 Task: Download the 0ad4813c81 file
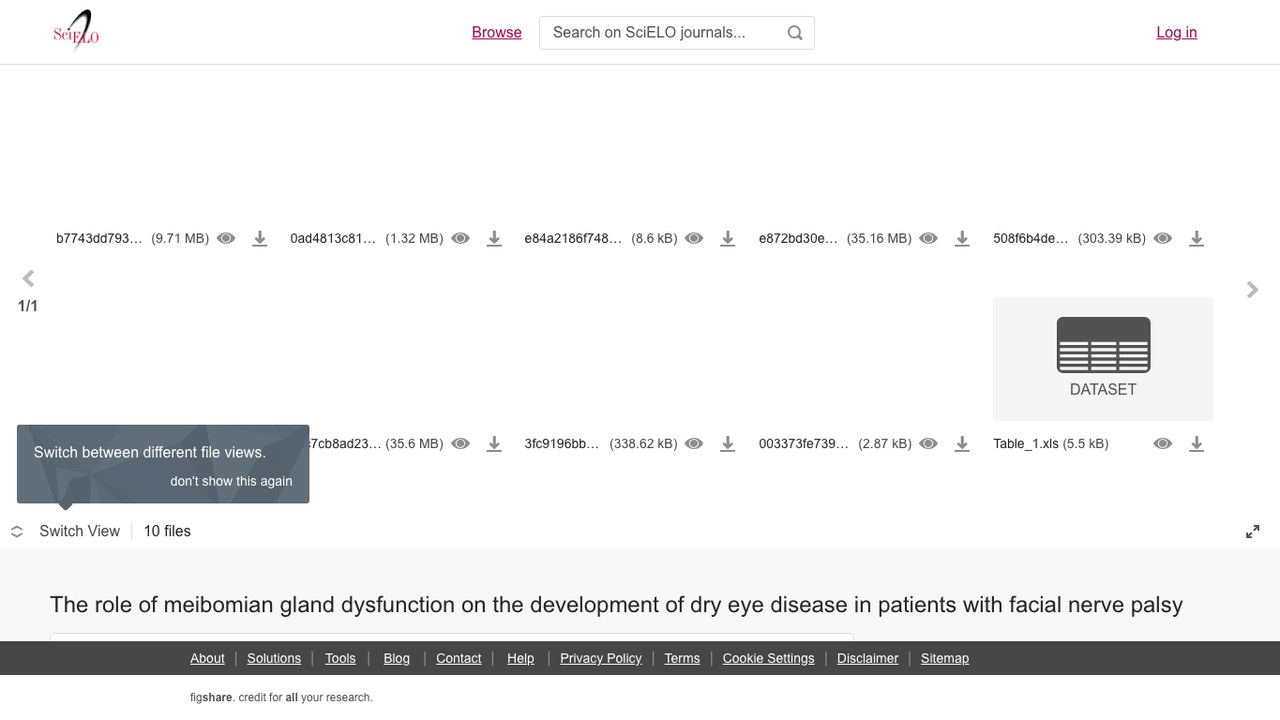pyautogui.click(x=494, y=239)
